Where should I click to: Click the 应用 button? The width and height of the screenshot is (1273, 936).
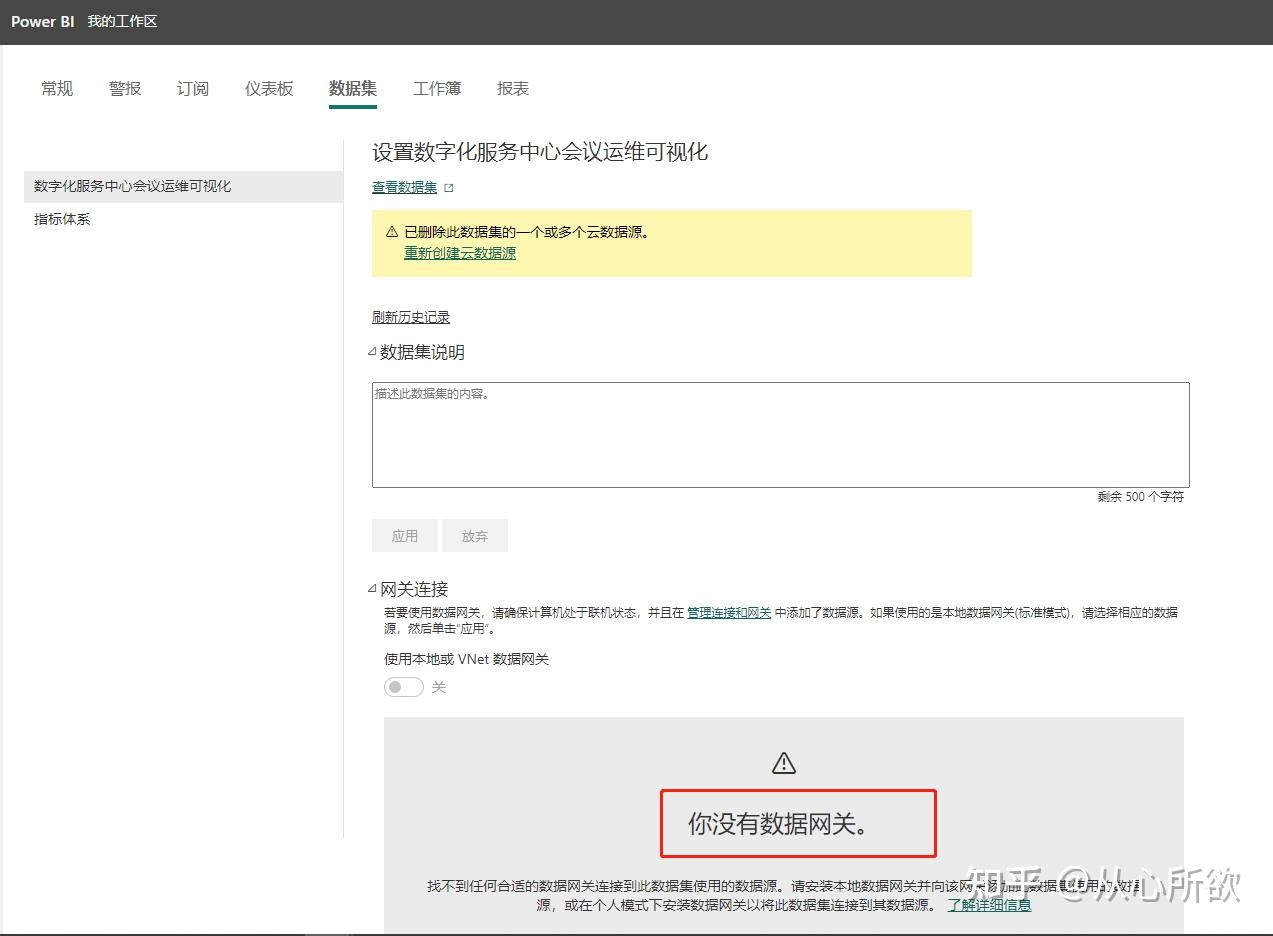click(x=404, y=535)
